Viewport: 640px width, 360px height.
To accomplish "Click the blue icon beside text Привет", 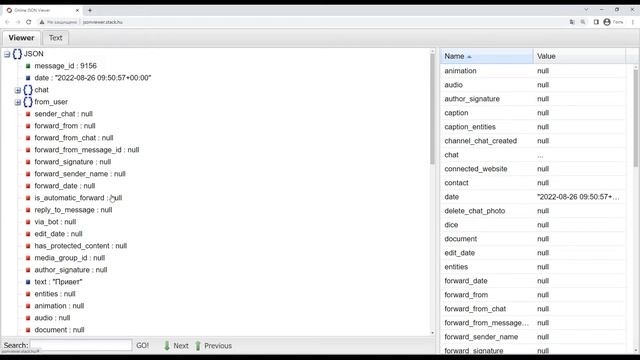I will (28, 282).
